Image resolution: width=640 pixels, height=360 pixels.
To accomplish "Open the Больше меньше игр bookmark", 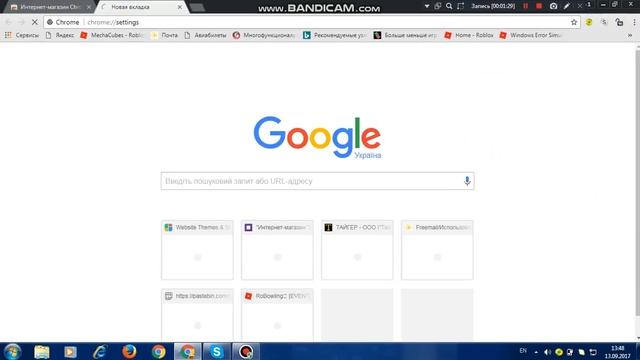I will tap(405, 36).
